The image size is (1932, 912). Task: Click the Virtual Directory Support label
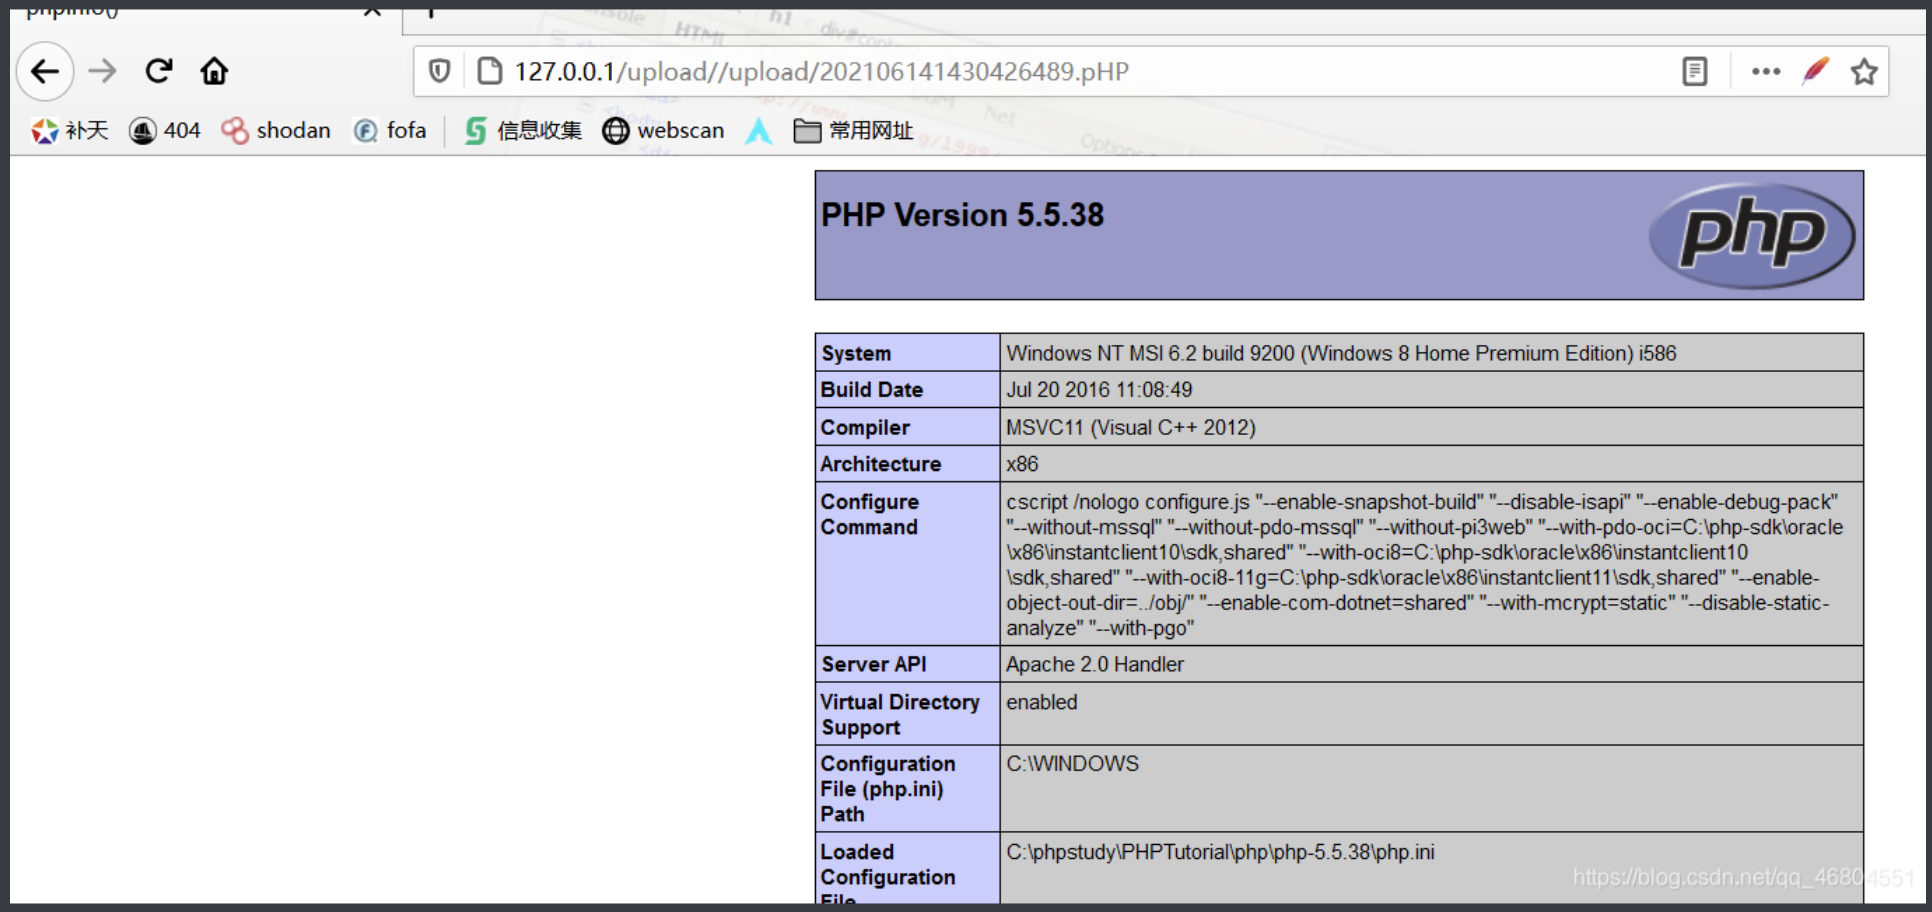pyautogui.click(x=900, y=715)
